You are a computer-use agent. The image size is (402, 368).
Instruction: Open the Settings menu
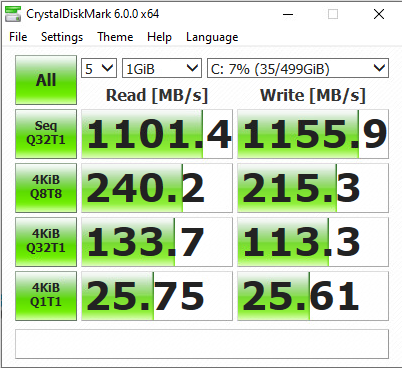tap(62, 37)
